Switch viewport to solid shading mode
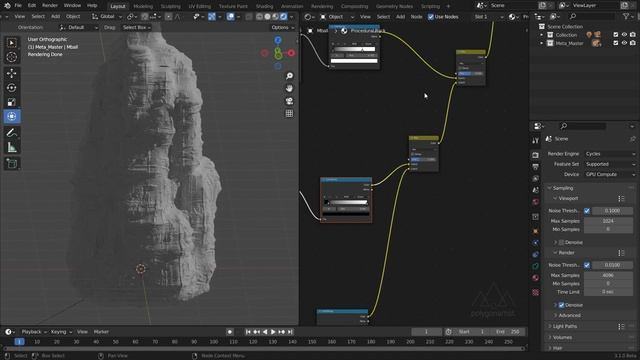 [x=267, y=17]
